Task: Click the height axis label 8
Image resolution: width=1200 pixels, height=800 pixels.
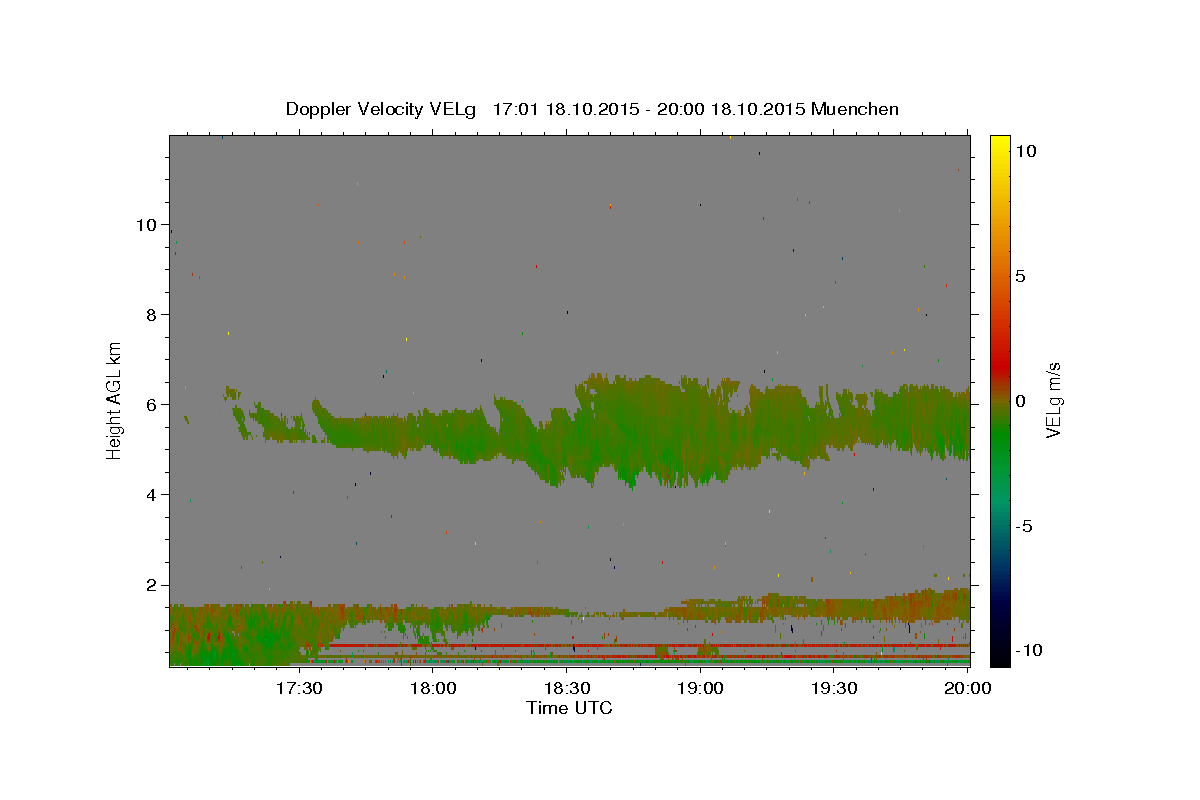Action: [152, 315]
